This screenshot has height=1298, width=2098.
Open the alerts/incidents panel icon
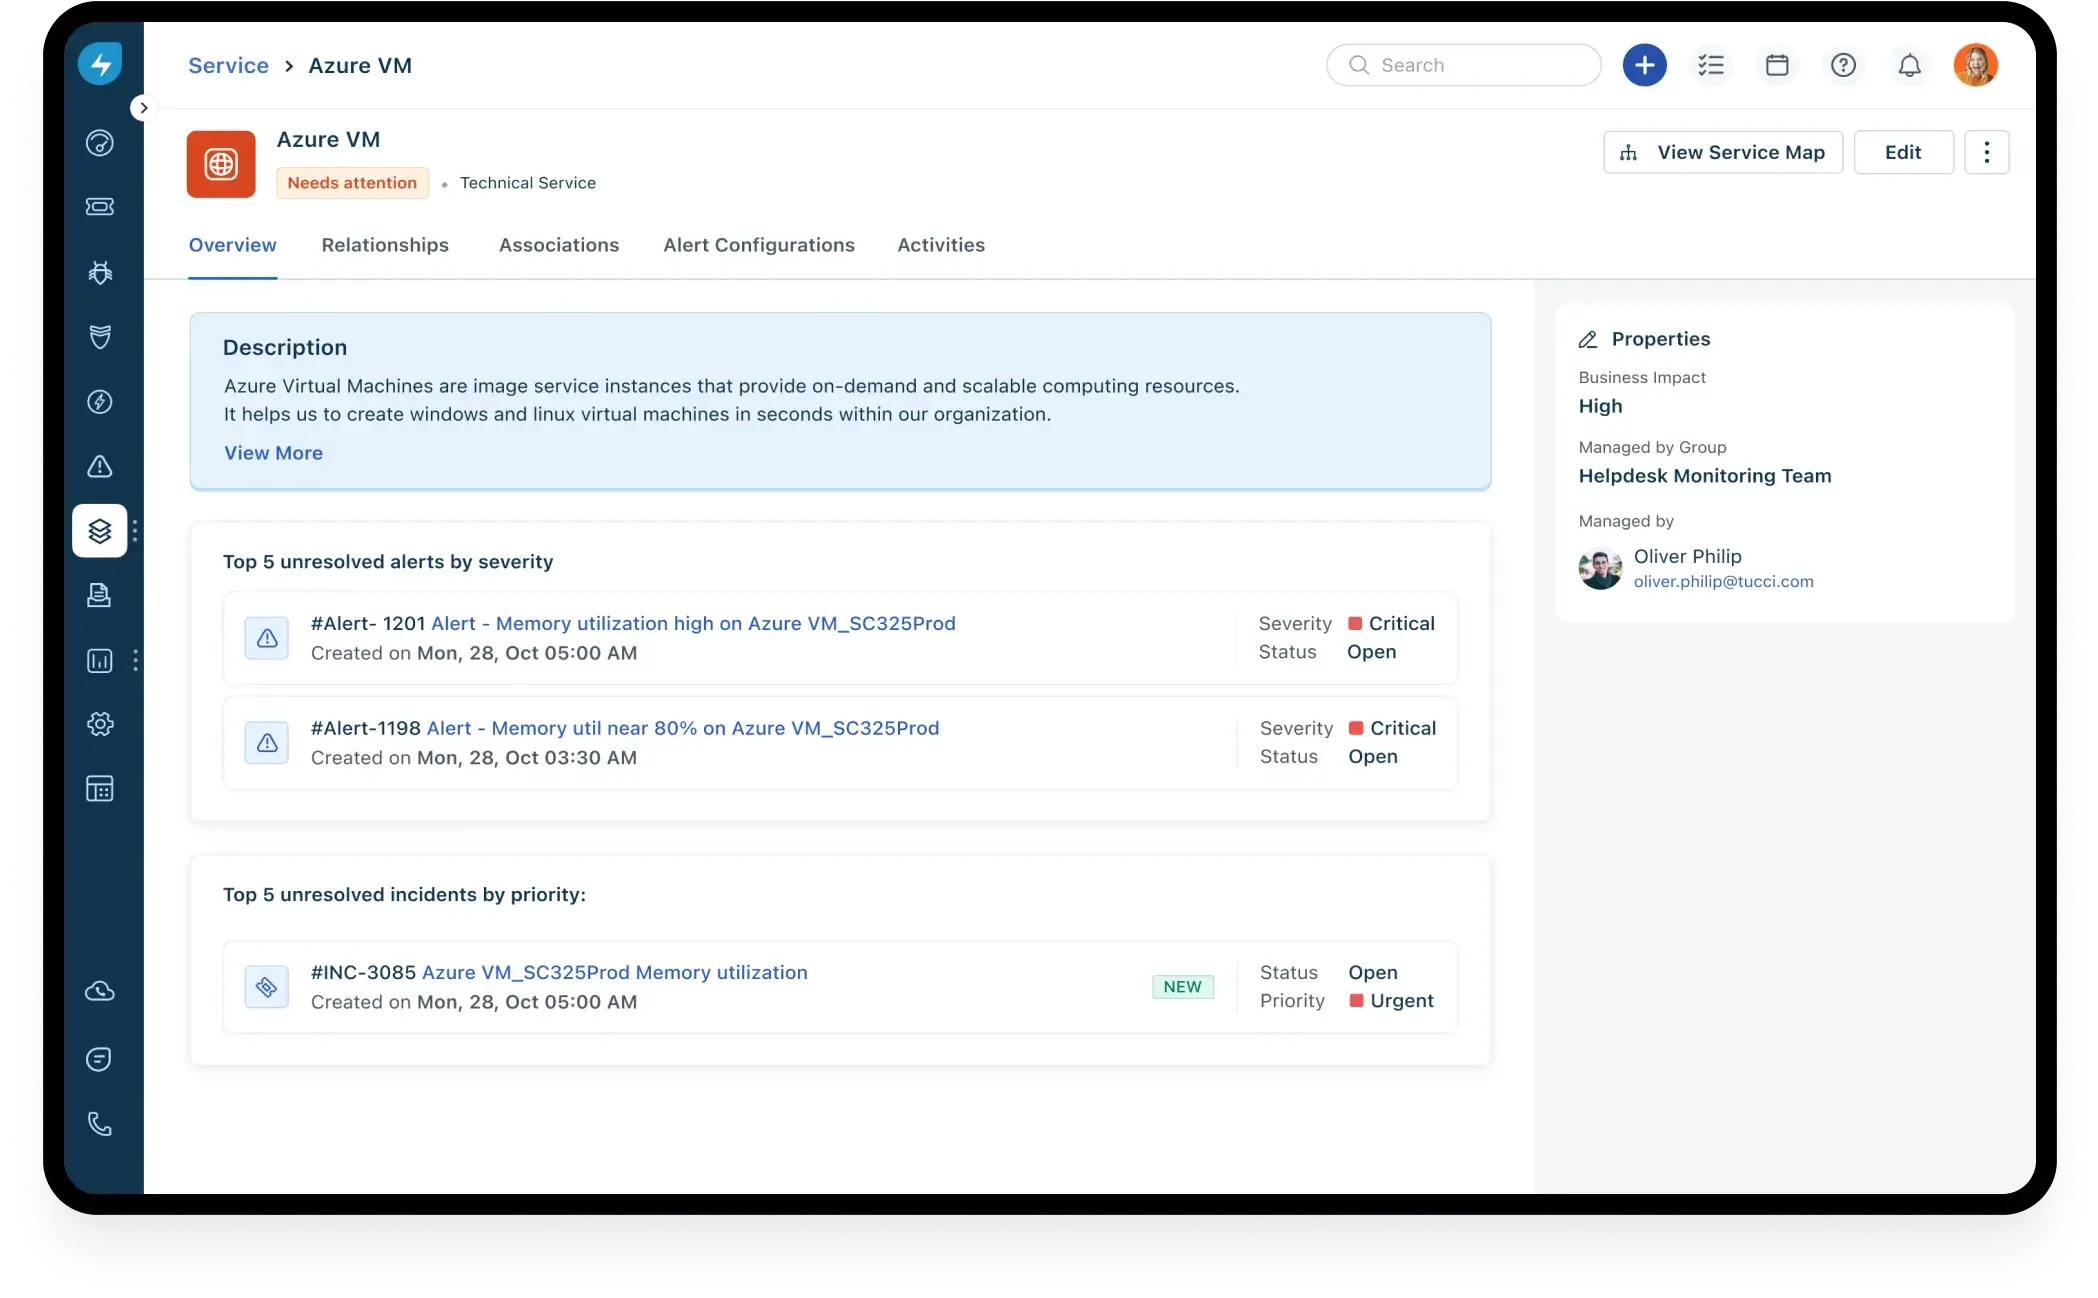pyautogui.click(x=100, y=466)
